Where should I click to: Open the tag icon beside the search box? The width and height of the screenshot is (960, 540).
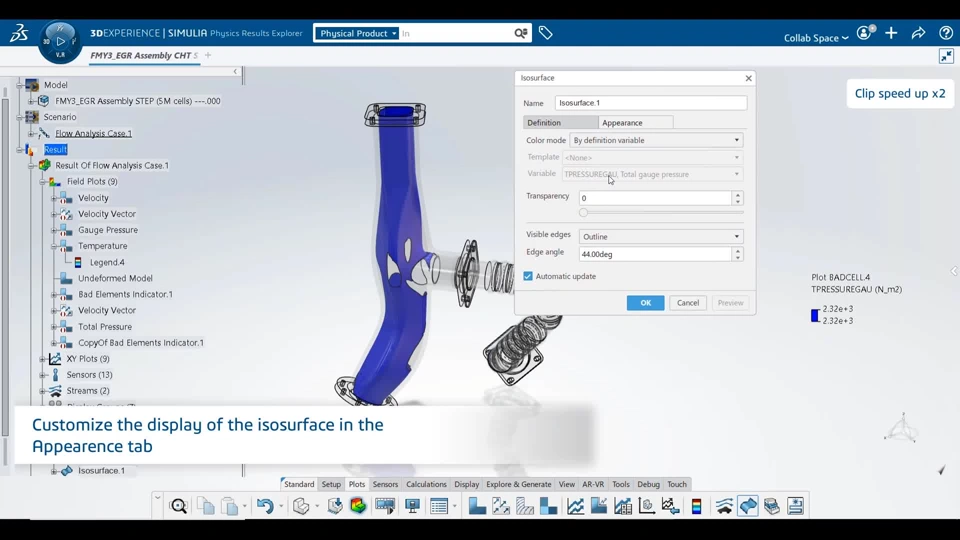[x=545, y=33]
